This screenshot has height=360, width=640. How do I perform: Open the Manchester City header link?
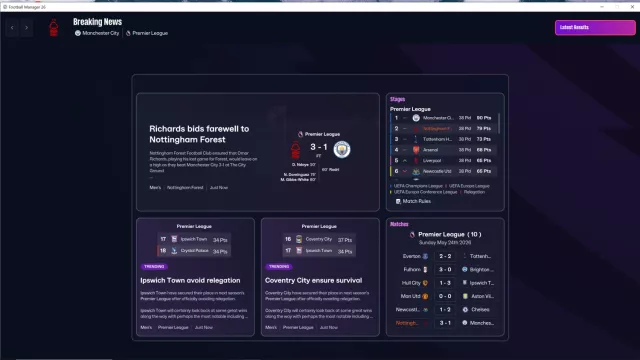[97, 33]
